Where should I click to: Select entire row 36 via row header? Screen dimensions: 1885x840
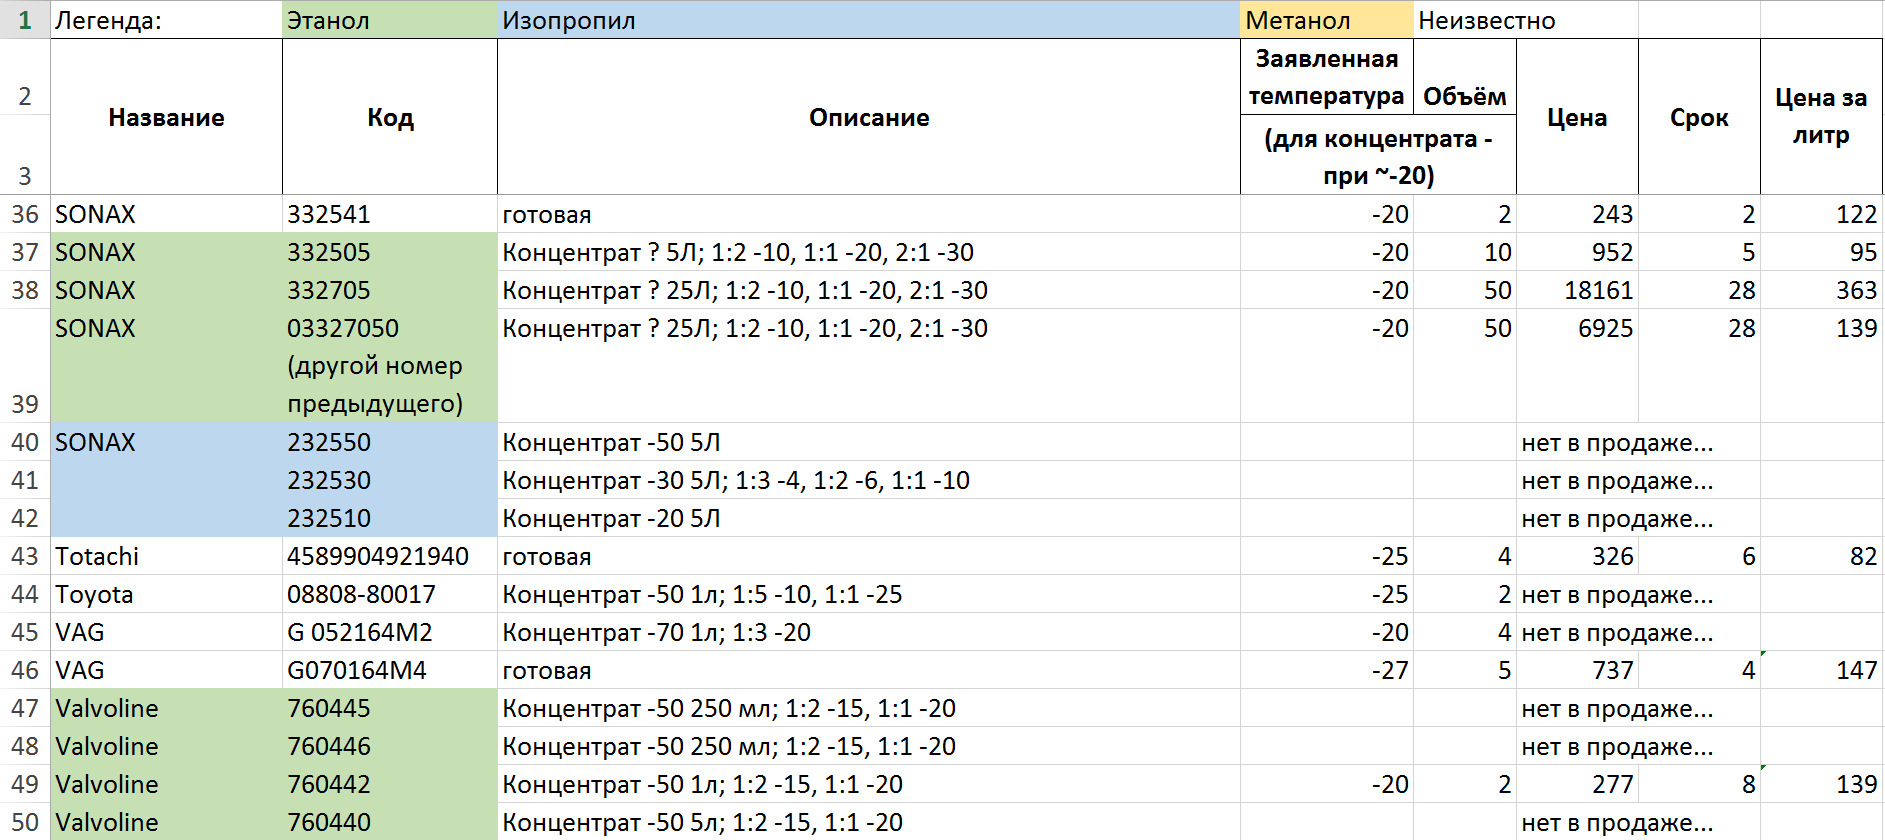24,214
